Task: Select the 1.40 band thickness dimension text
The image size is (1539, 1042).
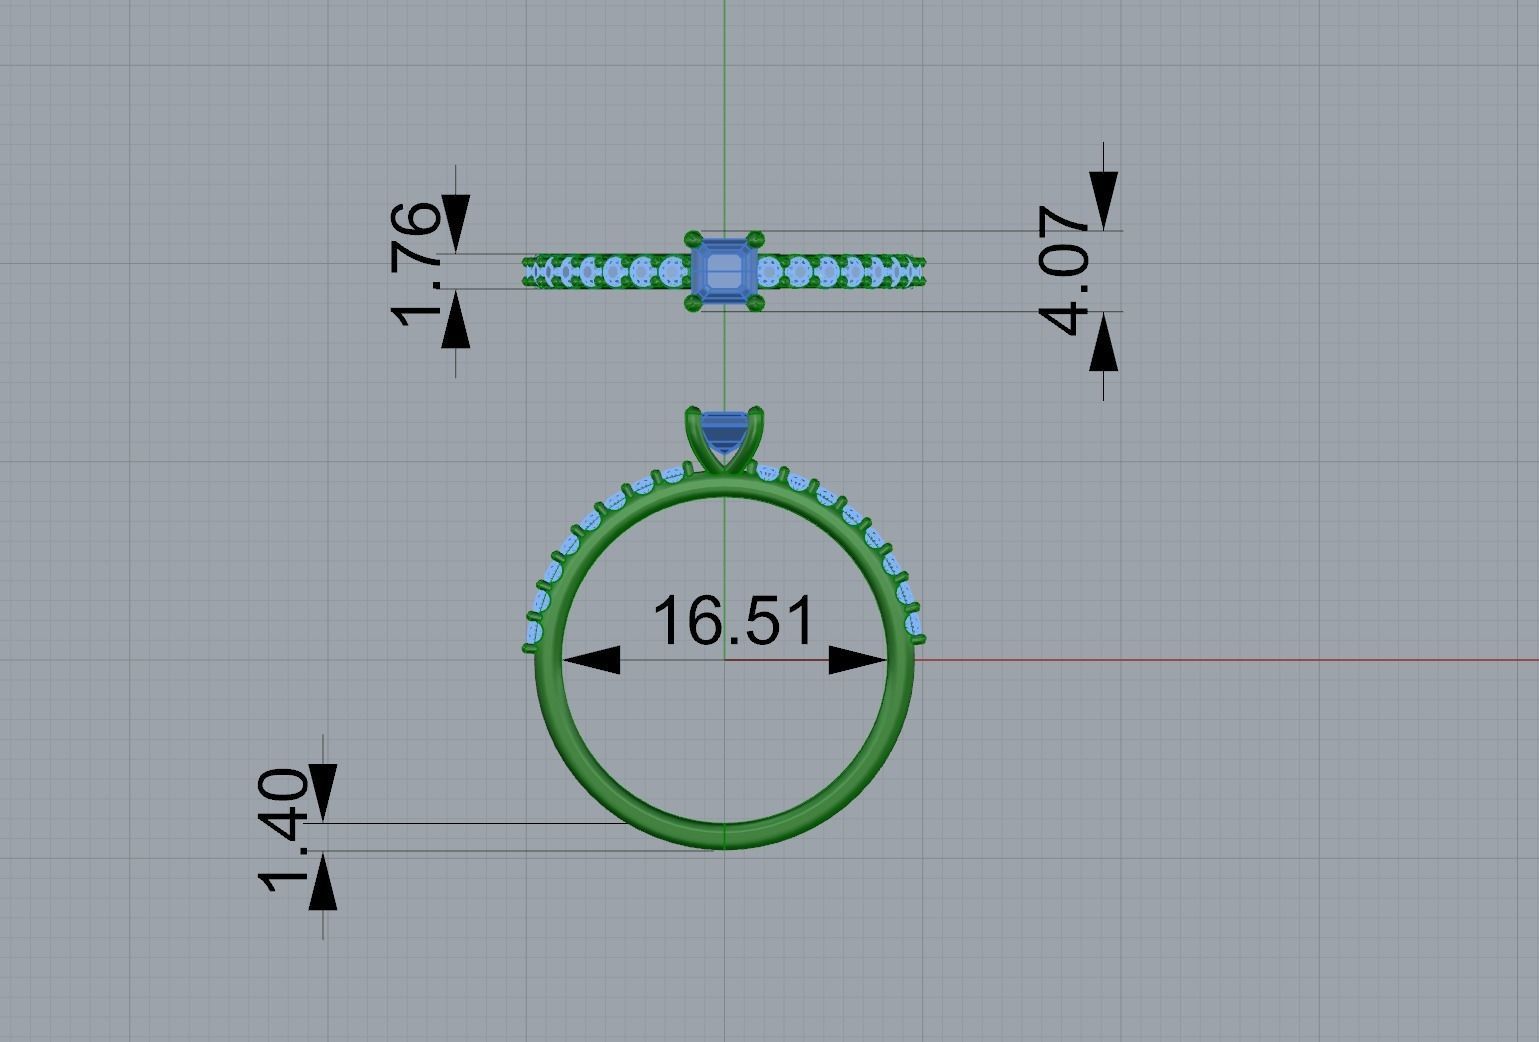Action: pyautogui.click(x=284, y=831)
